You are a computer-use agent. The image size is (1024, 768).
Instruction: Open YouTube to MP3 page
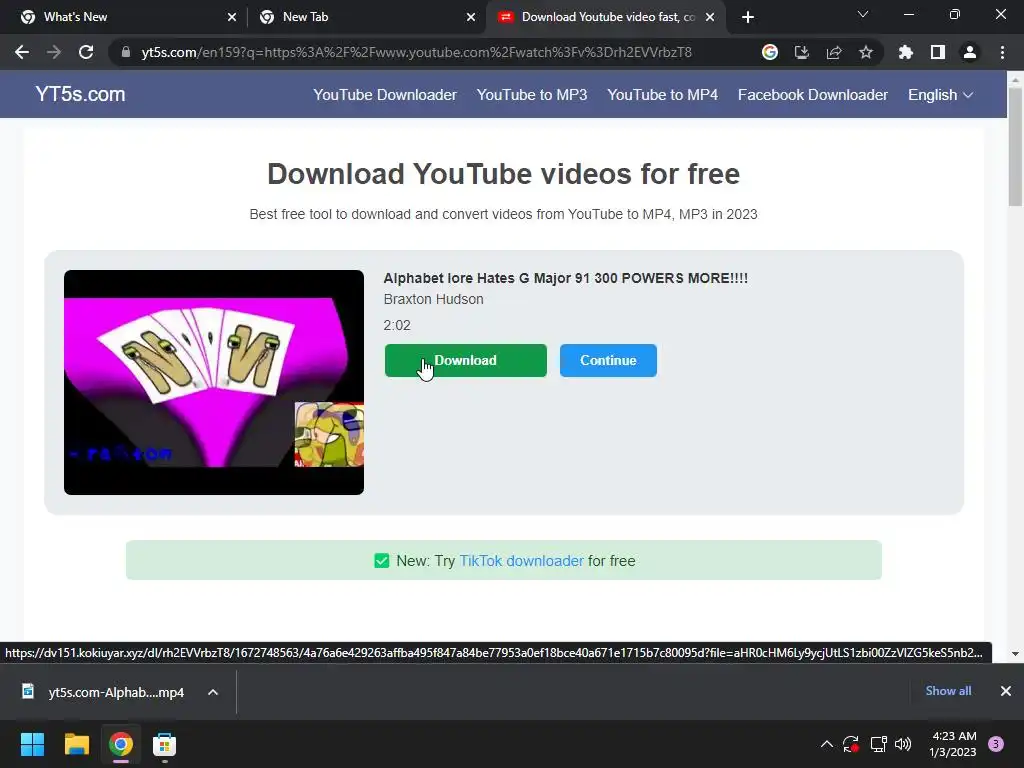[532, 95]
